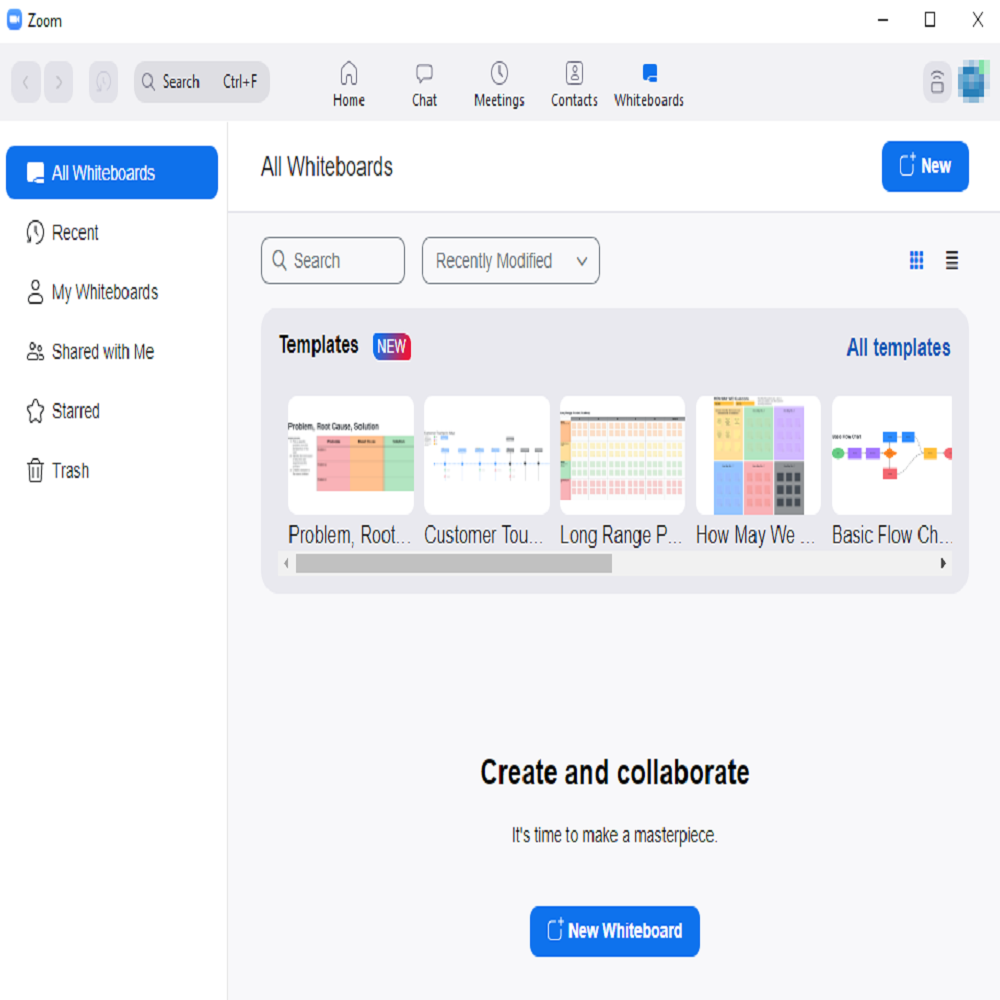Switch to grid view icon
Viewport: 1000px width, 1000px height.
916,261
